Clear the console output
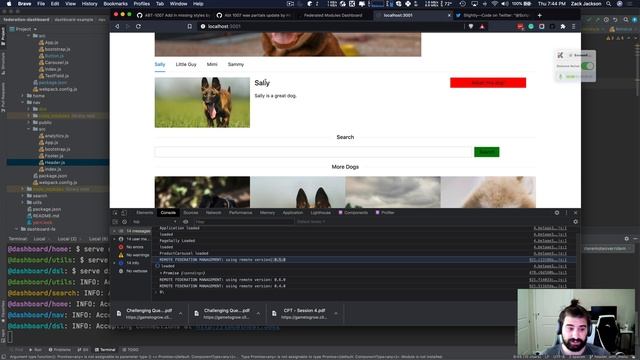The height and width of the screenshot is (360, 640). pos(124,222)
